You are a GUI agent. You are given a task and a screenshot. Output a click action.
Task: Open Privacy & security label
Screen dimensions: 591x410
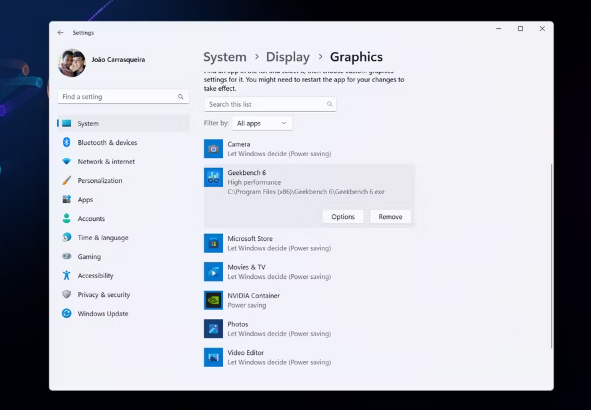[104, 295]
